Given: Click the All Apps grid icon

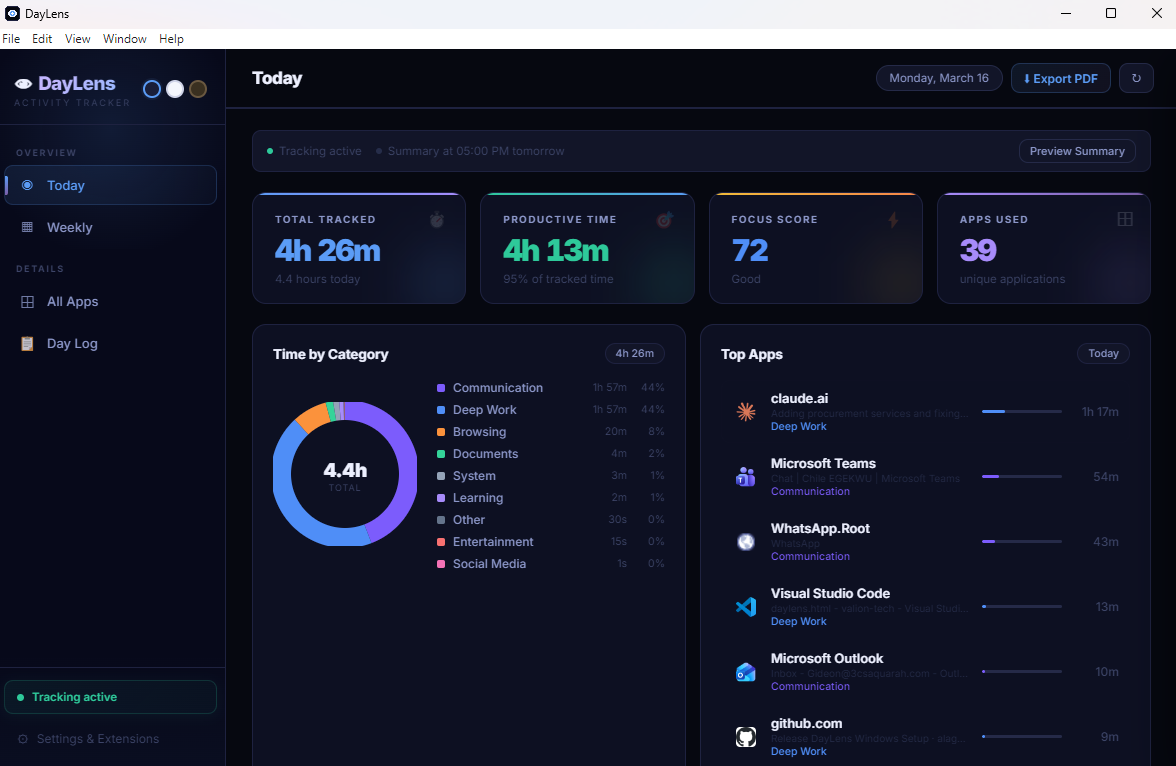Looking at the screenshot, I should pos(27,302).
